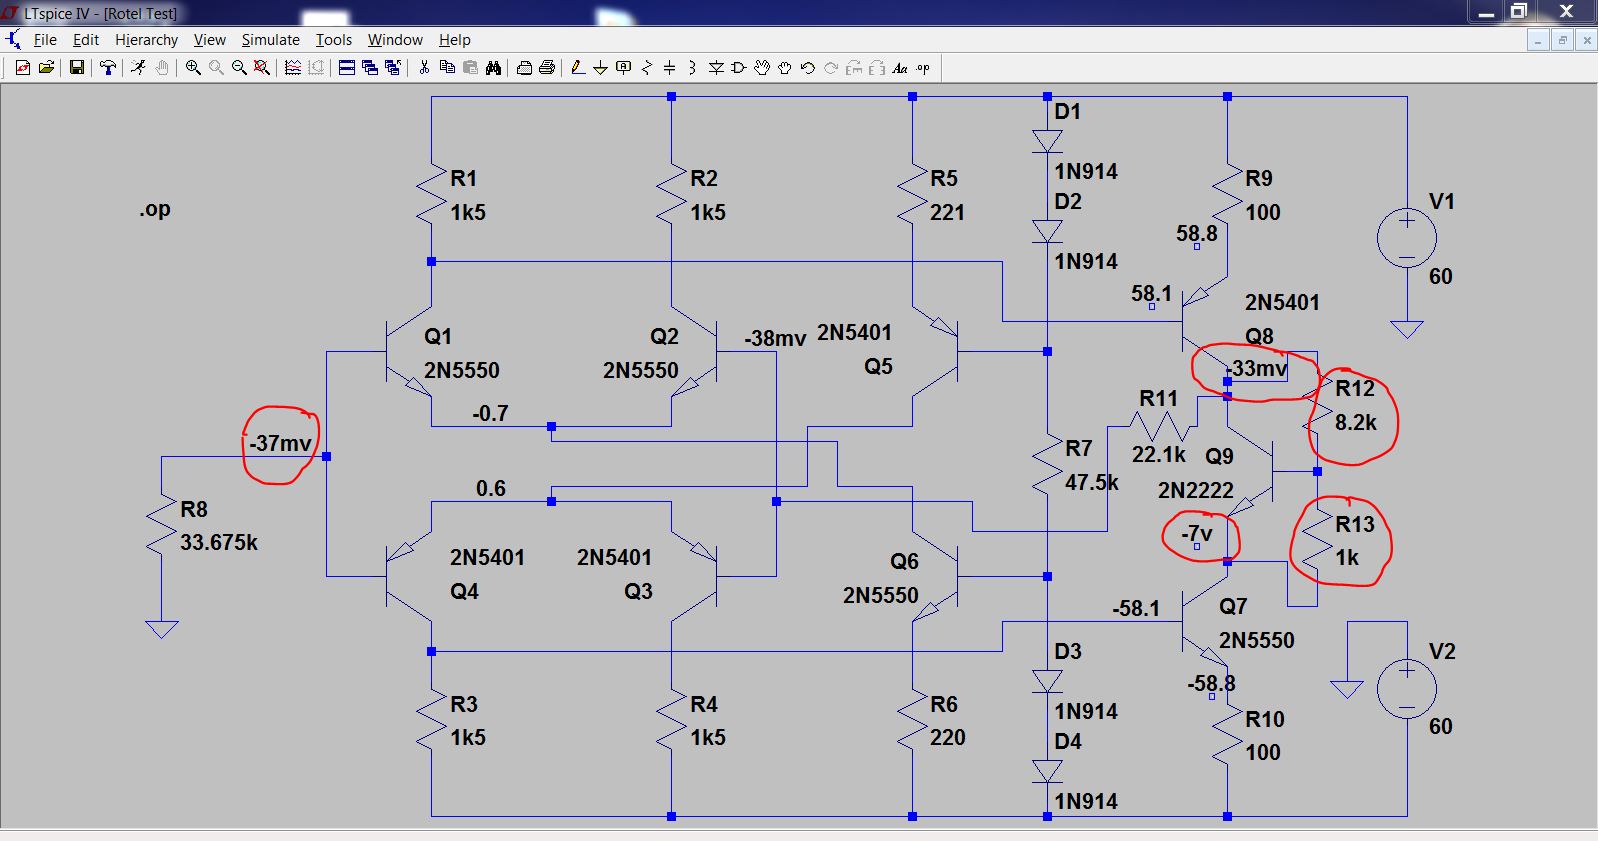Click the Open file folder icon

46,68
